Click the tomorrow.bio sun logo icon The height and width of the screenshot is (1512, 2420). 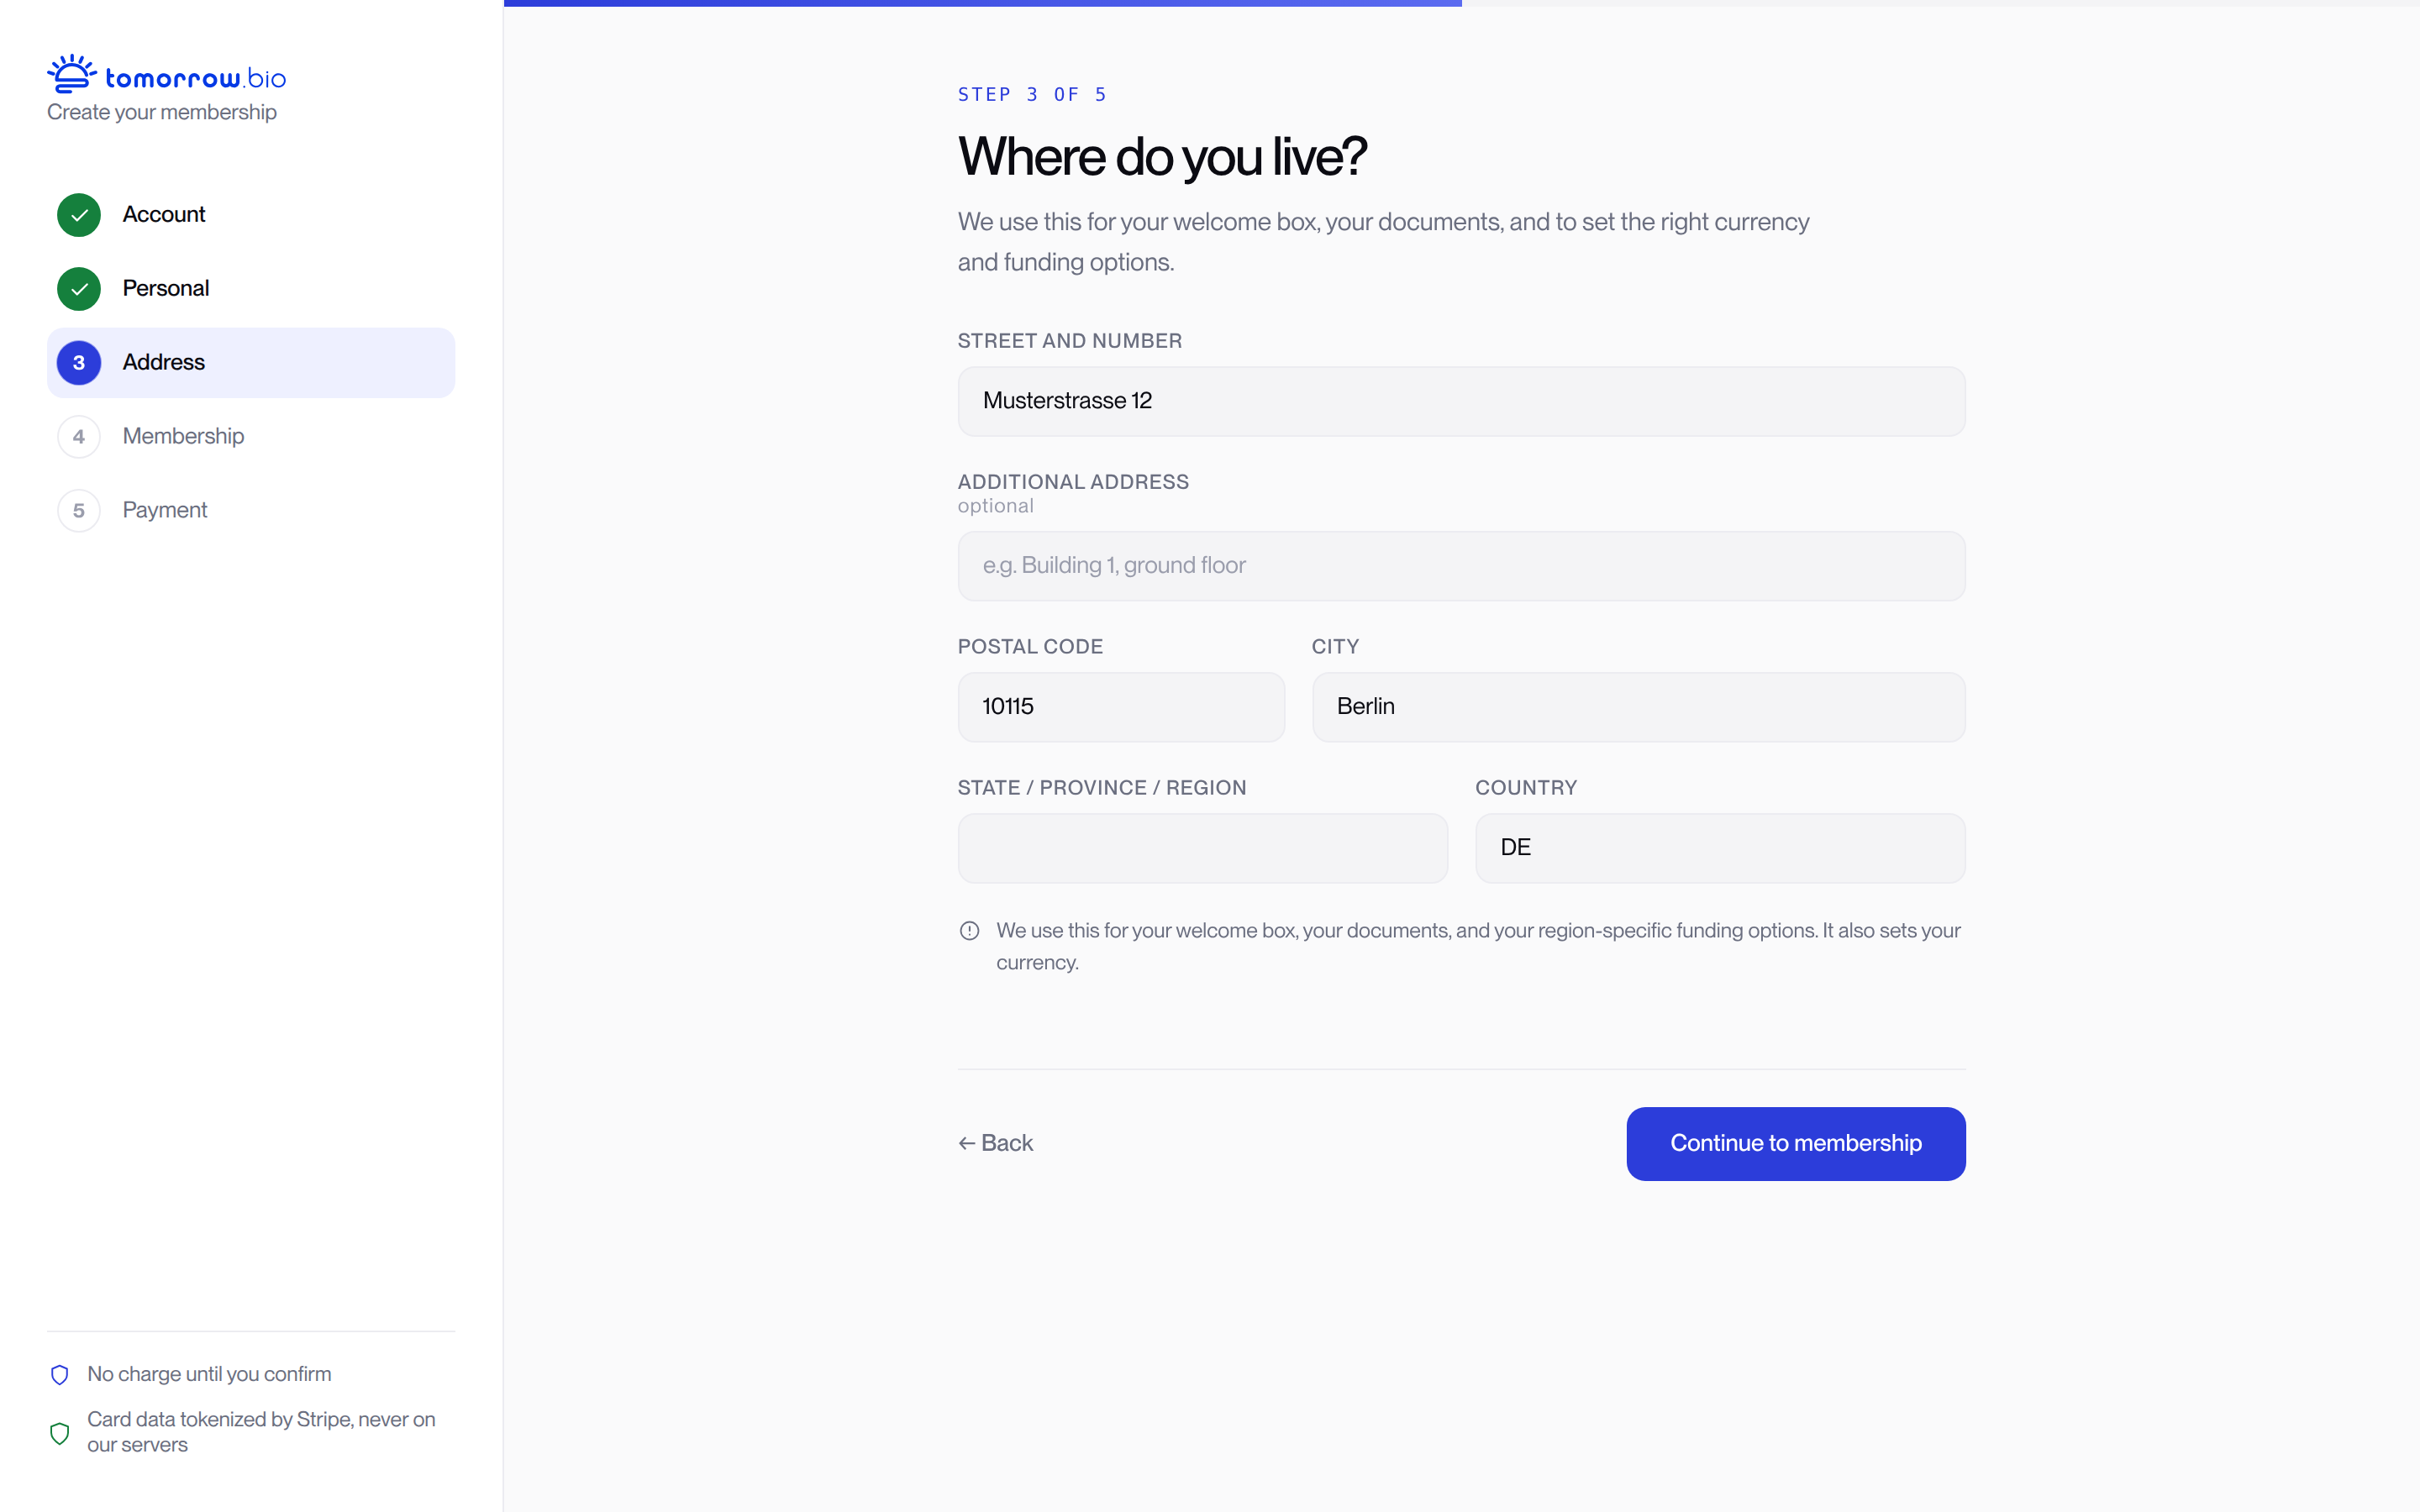pyautogui.click(x=71, y=74)
